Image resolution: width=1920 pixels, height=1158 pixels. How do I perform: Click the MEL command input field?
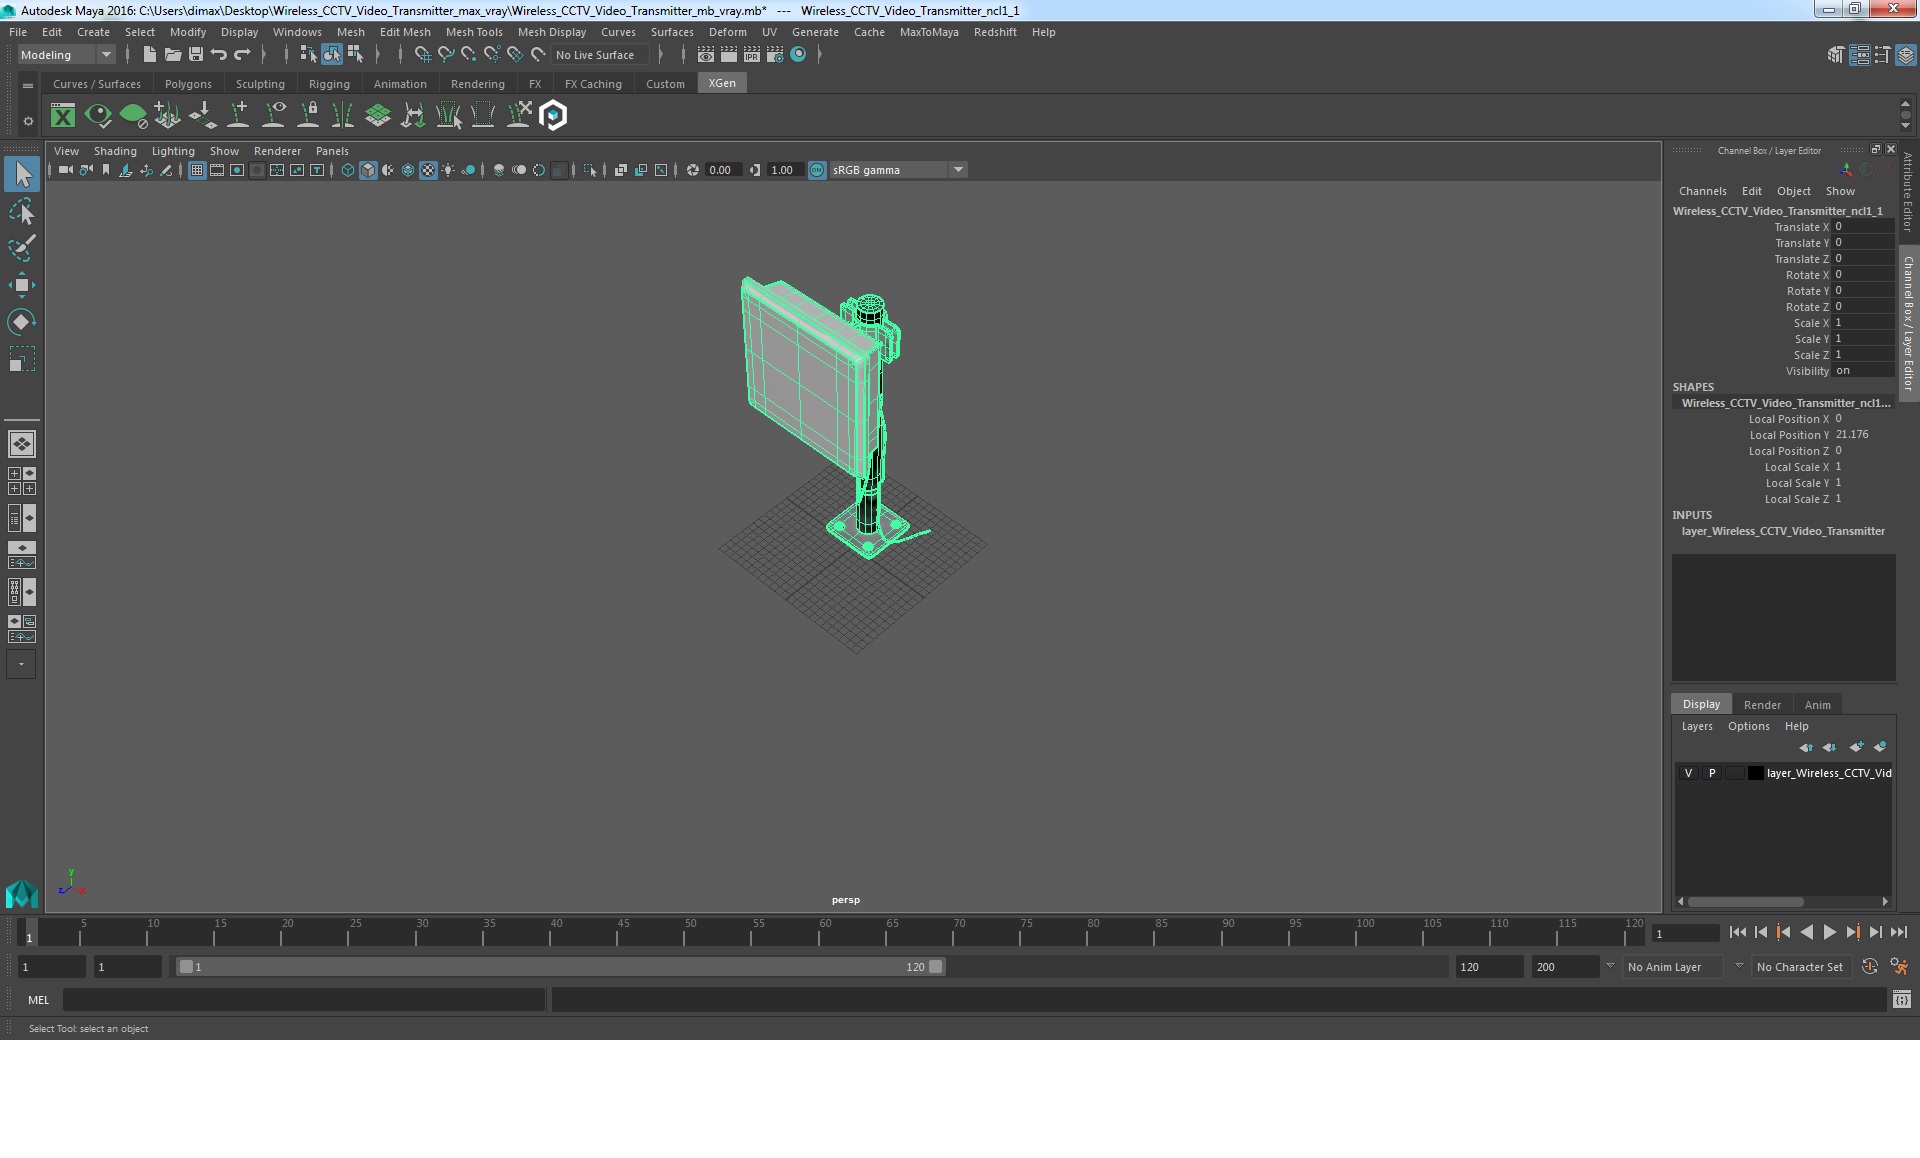click(304, 1000)
